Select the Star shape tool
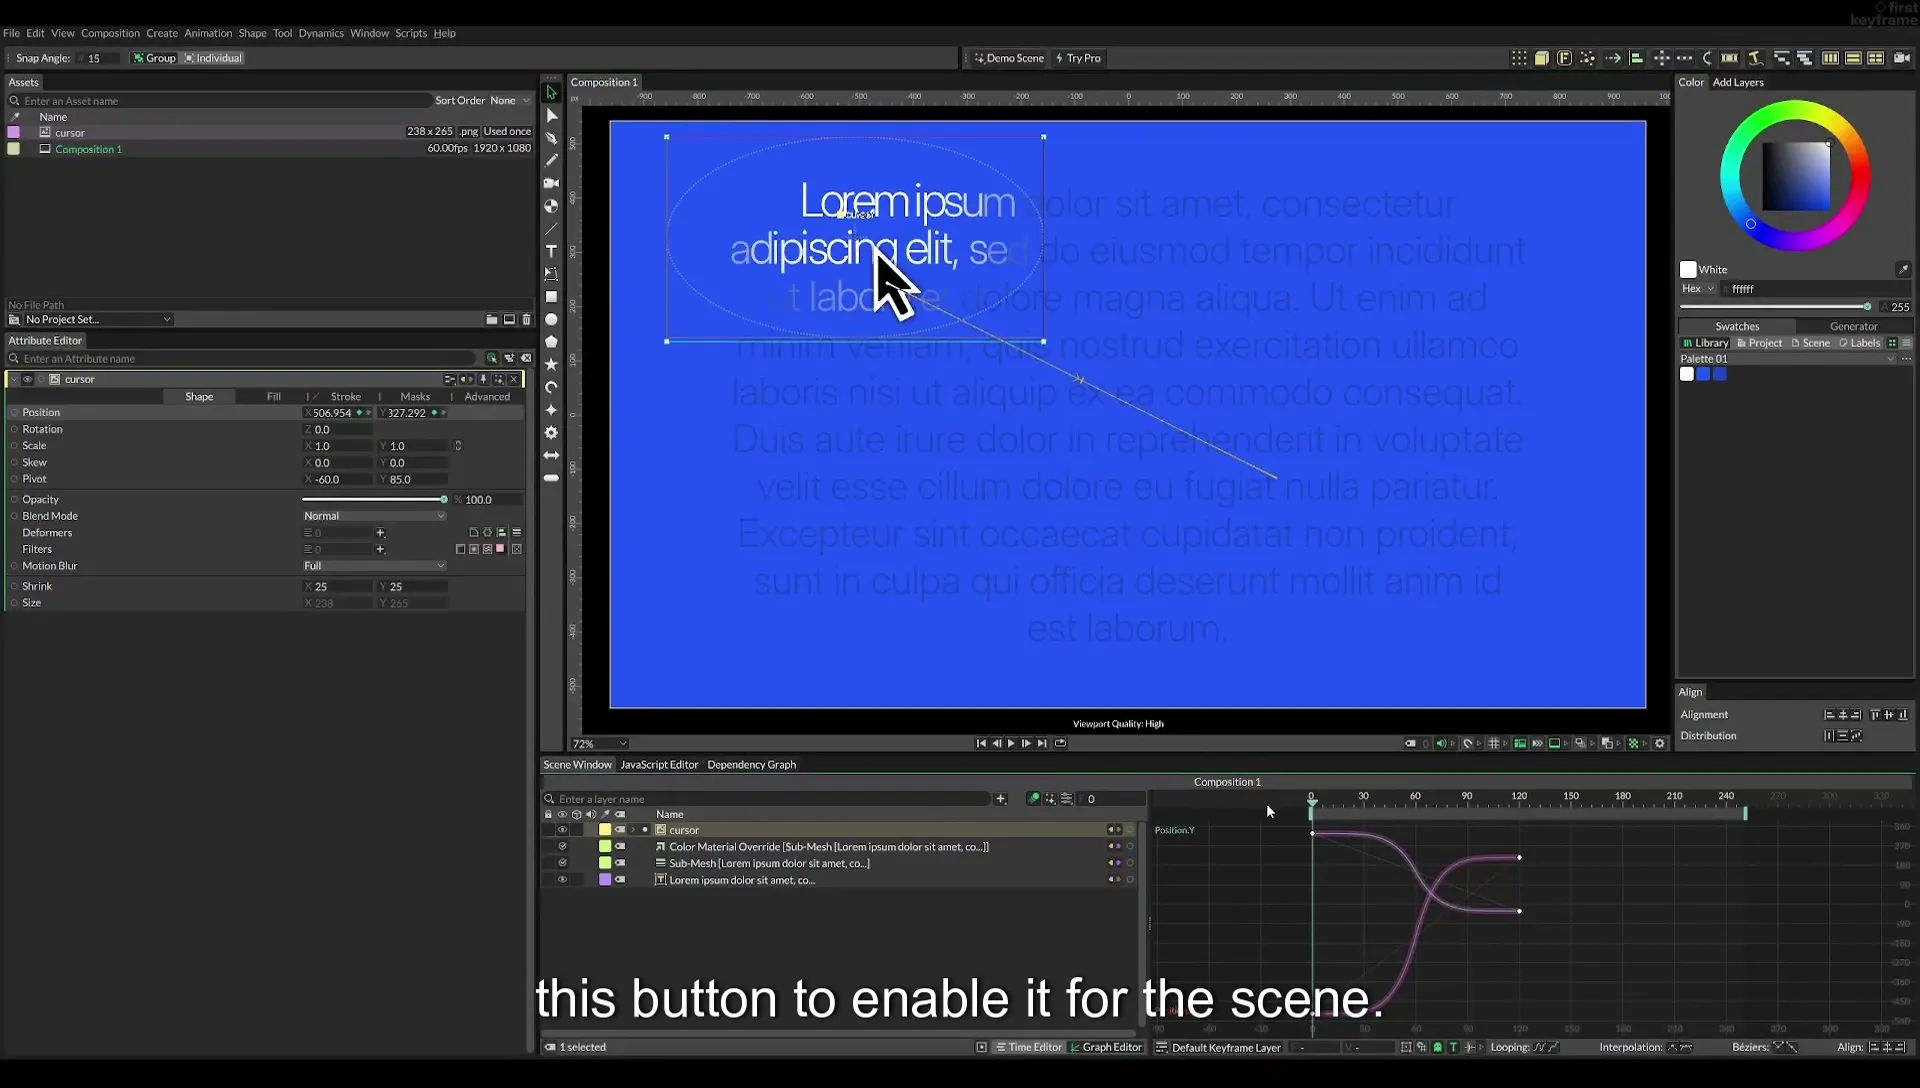Image resolution: width=1920 pixels, height=1088 pixels. [551, 365]
